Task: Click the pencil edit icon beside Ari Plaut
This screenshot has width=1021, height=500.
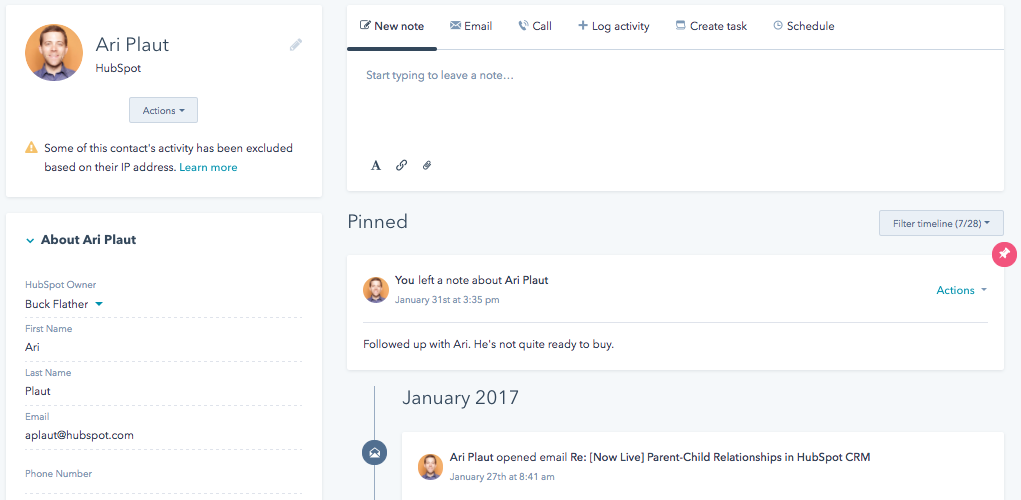Action: coord(296,45)
